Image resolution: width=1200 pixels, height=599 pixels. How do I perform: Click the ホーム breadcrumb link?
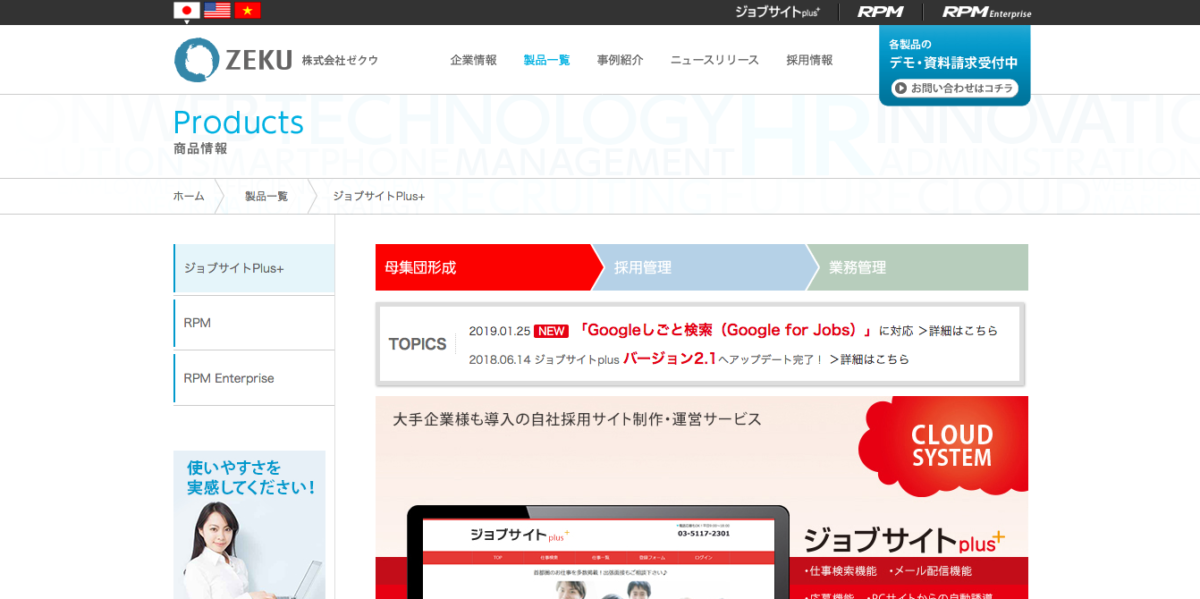pos(188,196)
